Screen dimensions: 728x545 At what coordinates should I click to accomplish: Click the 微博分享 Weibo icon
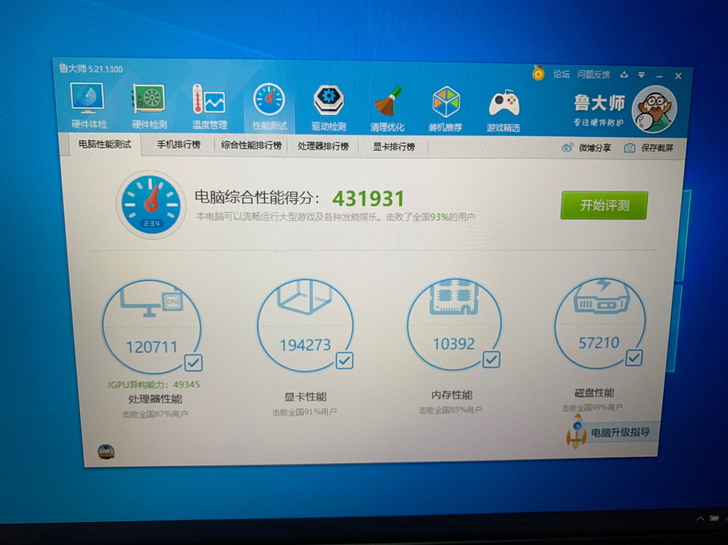[x=567, y=148]
